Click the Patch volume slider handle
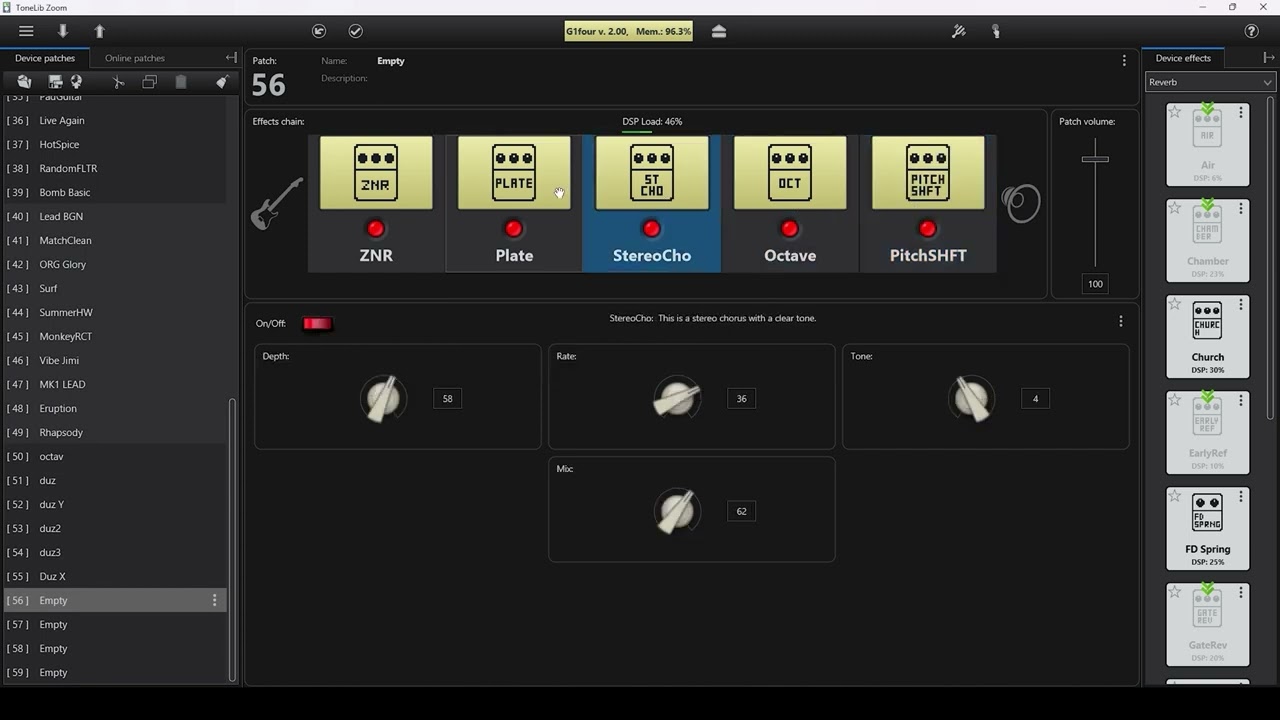This screenshot has height=720, width=1280. pos(1095,159)
